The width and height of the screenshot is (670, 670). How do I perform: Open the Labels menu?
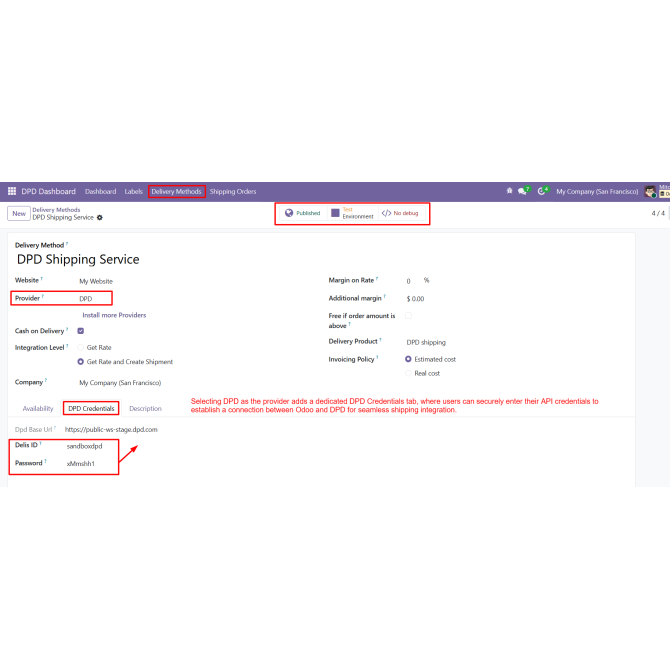tap(133, 191)
